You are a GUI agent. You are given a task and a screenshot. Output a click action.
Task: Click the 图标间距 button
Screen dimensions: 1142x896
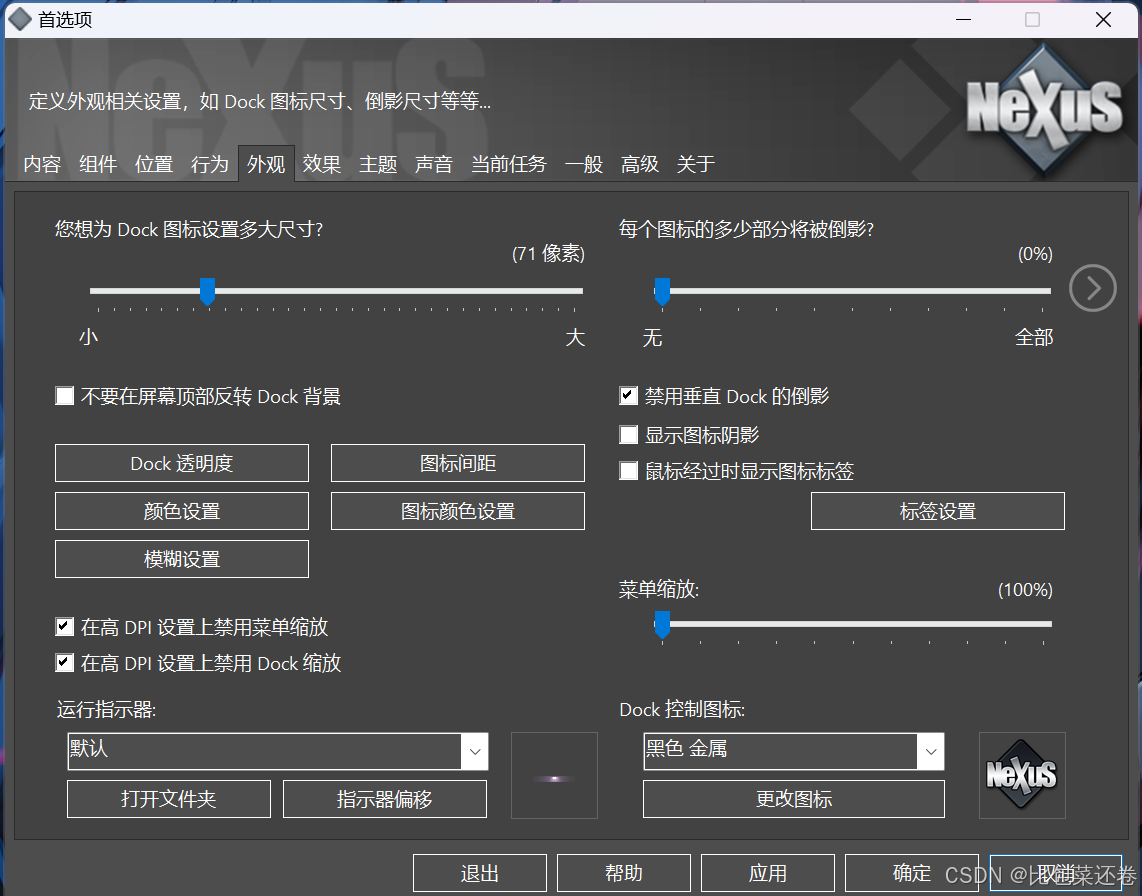coord(458,463)
